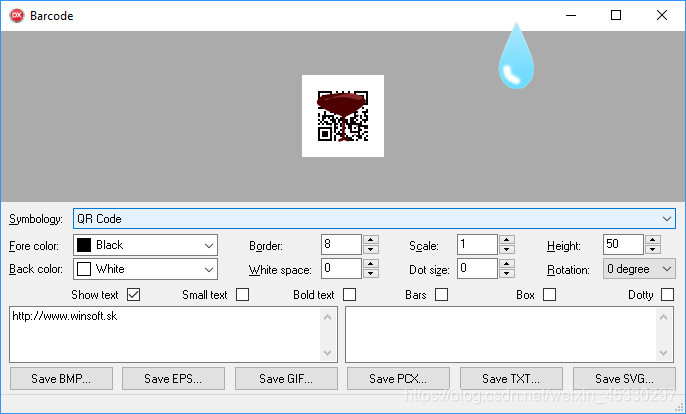
Task: Click into the White space input field
Action: [x=341, y=268]
